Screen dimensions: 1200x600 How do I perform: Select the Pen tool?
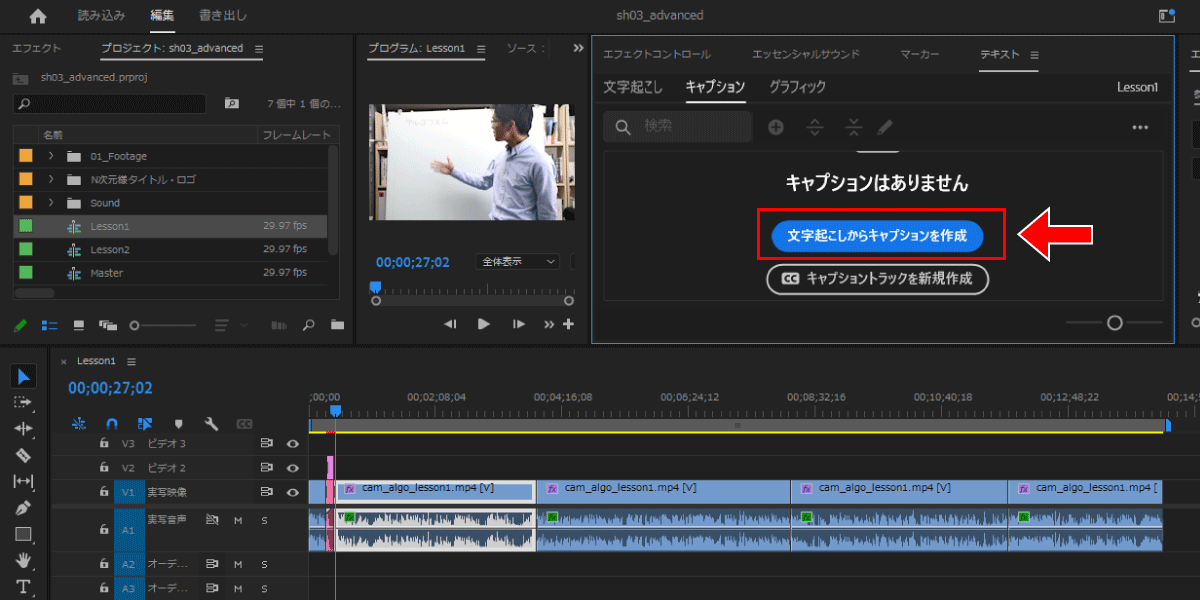[24, 508]
